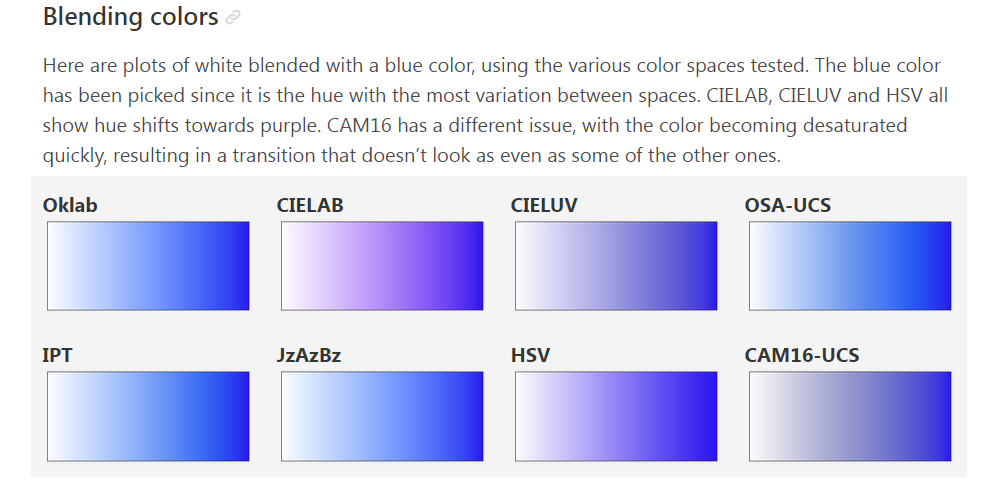Click the CIELAB gradient swatch
Image resolution: width=993 pixels, height=502 pixels.
382,266
